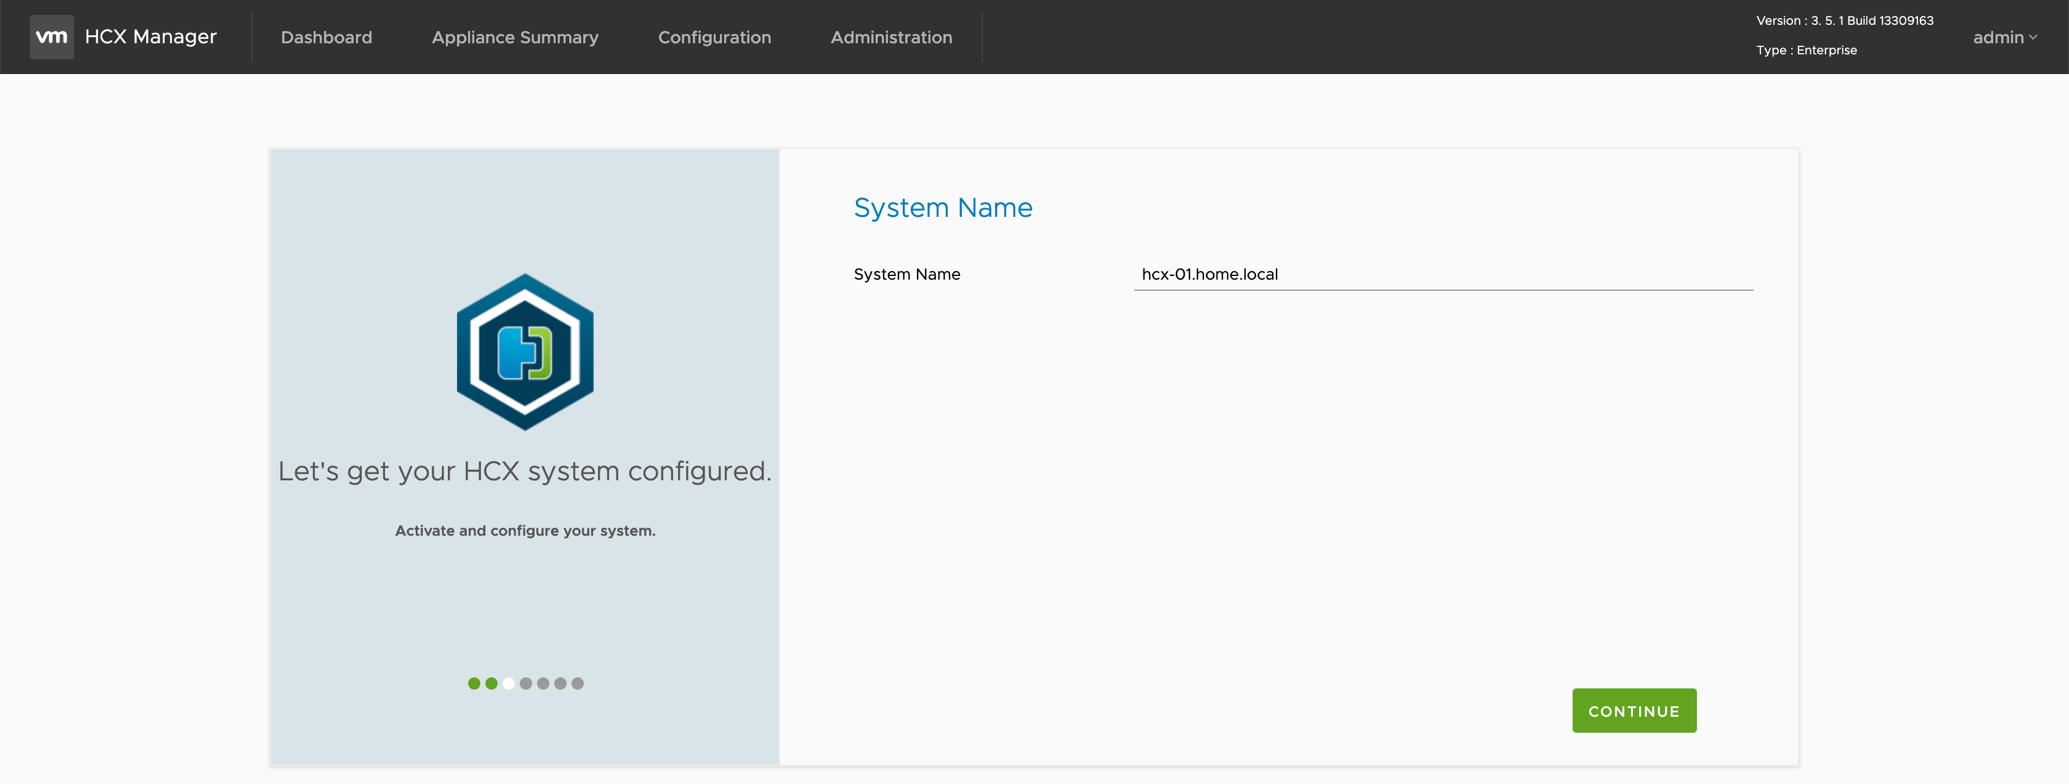
Task: Click the HCX Manager title text
Action: pos(150,37)
